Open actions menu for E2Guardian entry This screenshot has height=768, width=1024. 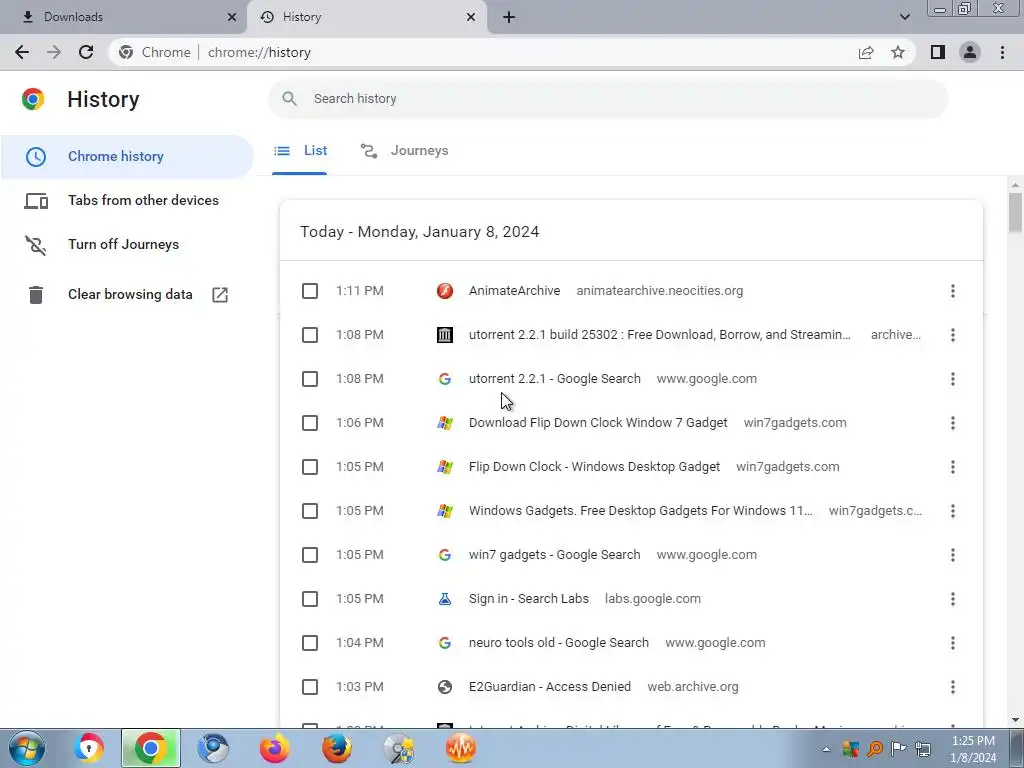click(953, 687)
